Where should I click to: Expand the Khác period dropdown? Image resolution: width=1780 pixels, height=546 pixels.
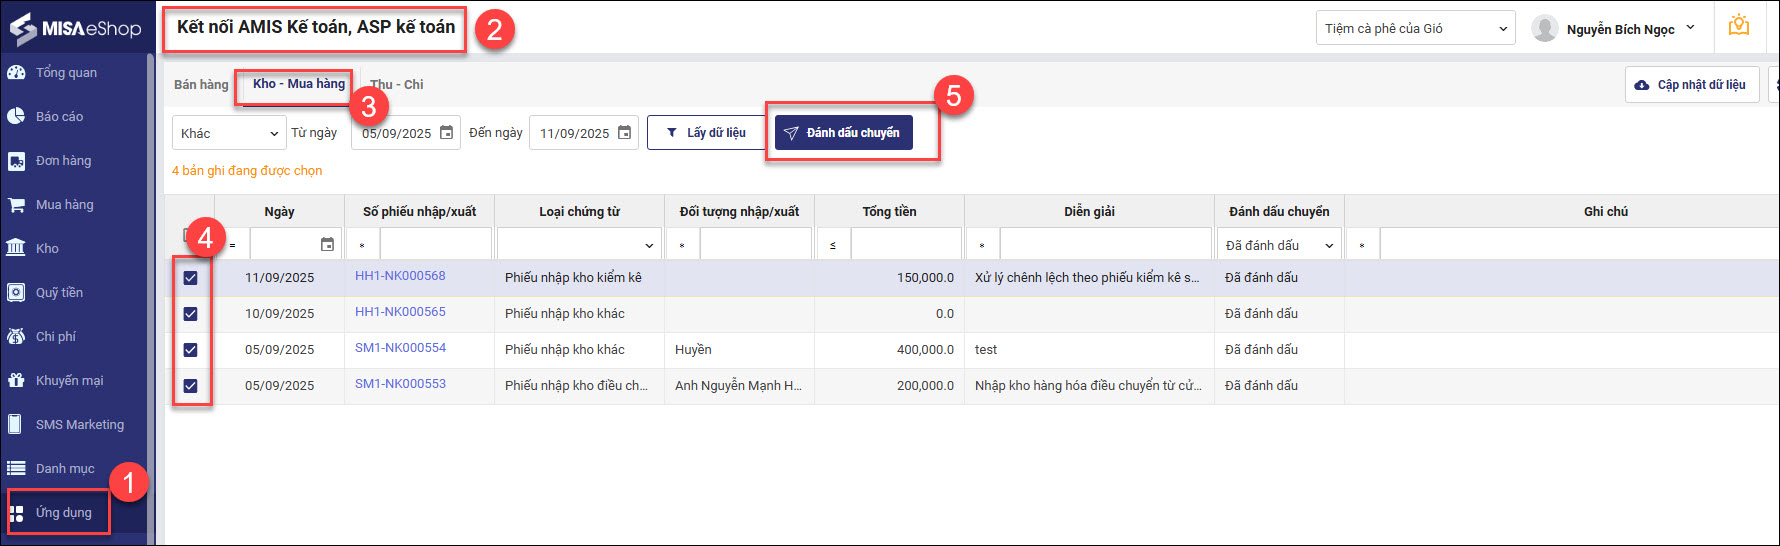pyautogui.click(x=229, y=133)
